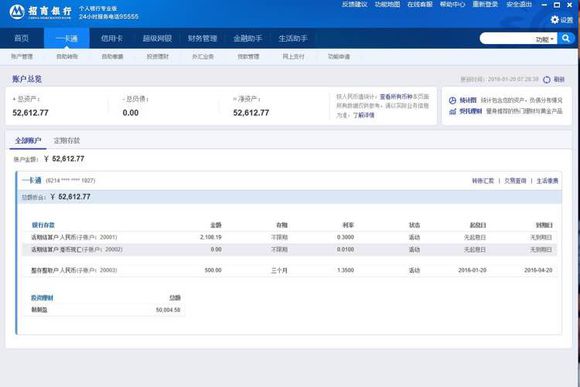Close the bank client window
Screen dimensions: 580x387
click(x=570, y=5)
